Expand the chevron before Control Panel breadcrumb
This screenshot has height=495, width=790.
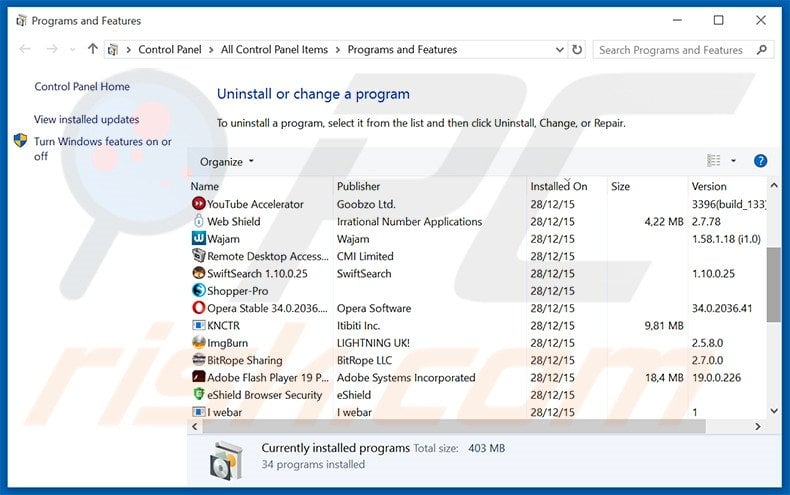[x=128, y=49]
